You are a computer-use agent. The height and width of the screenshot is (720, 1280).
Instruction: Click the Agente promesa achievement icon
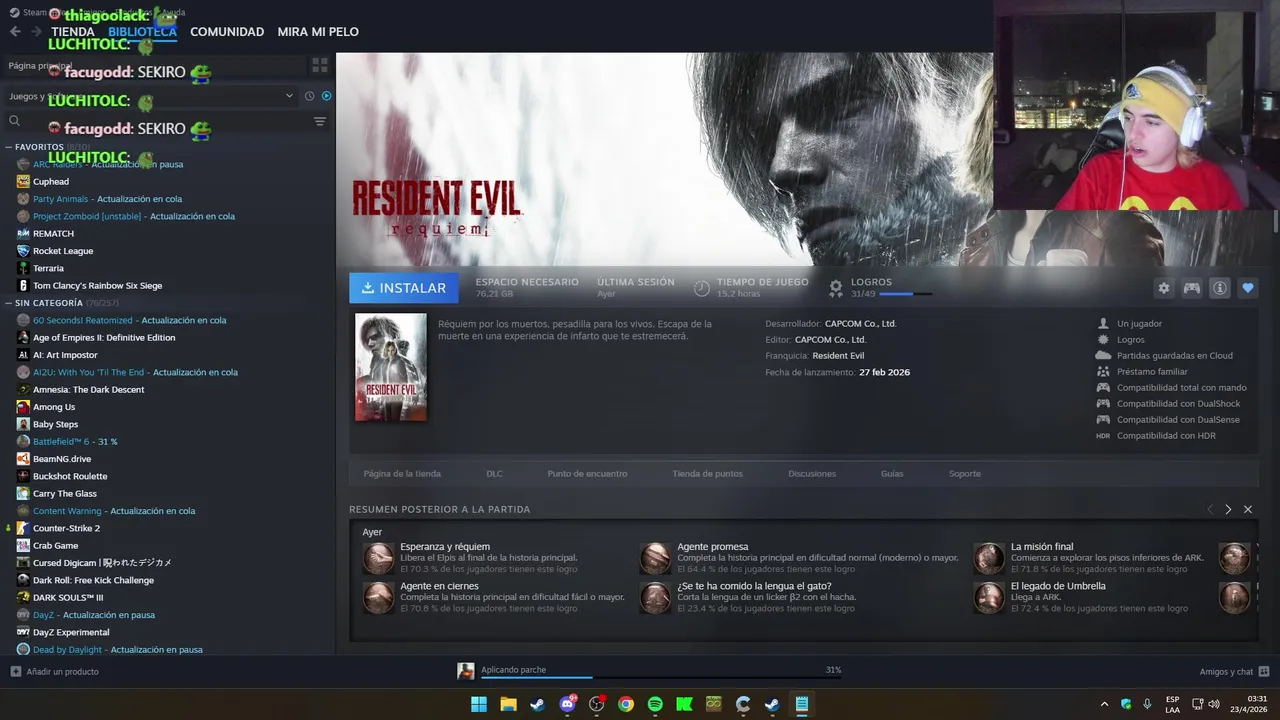(x=655, y=558)
